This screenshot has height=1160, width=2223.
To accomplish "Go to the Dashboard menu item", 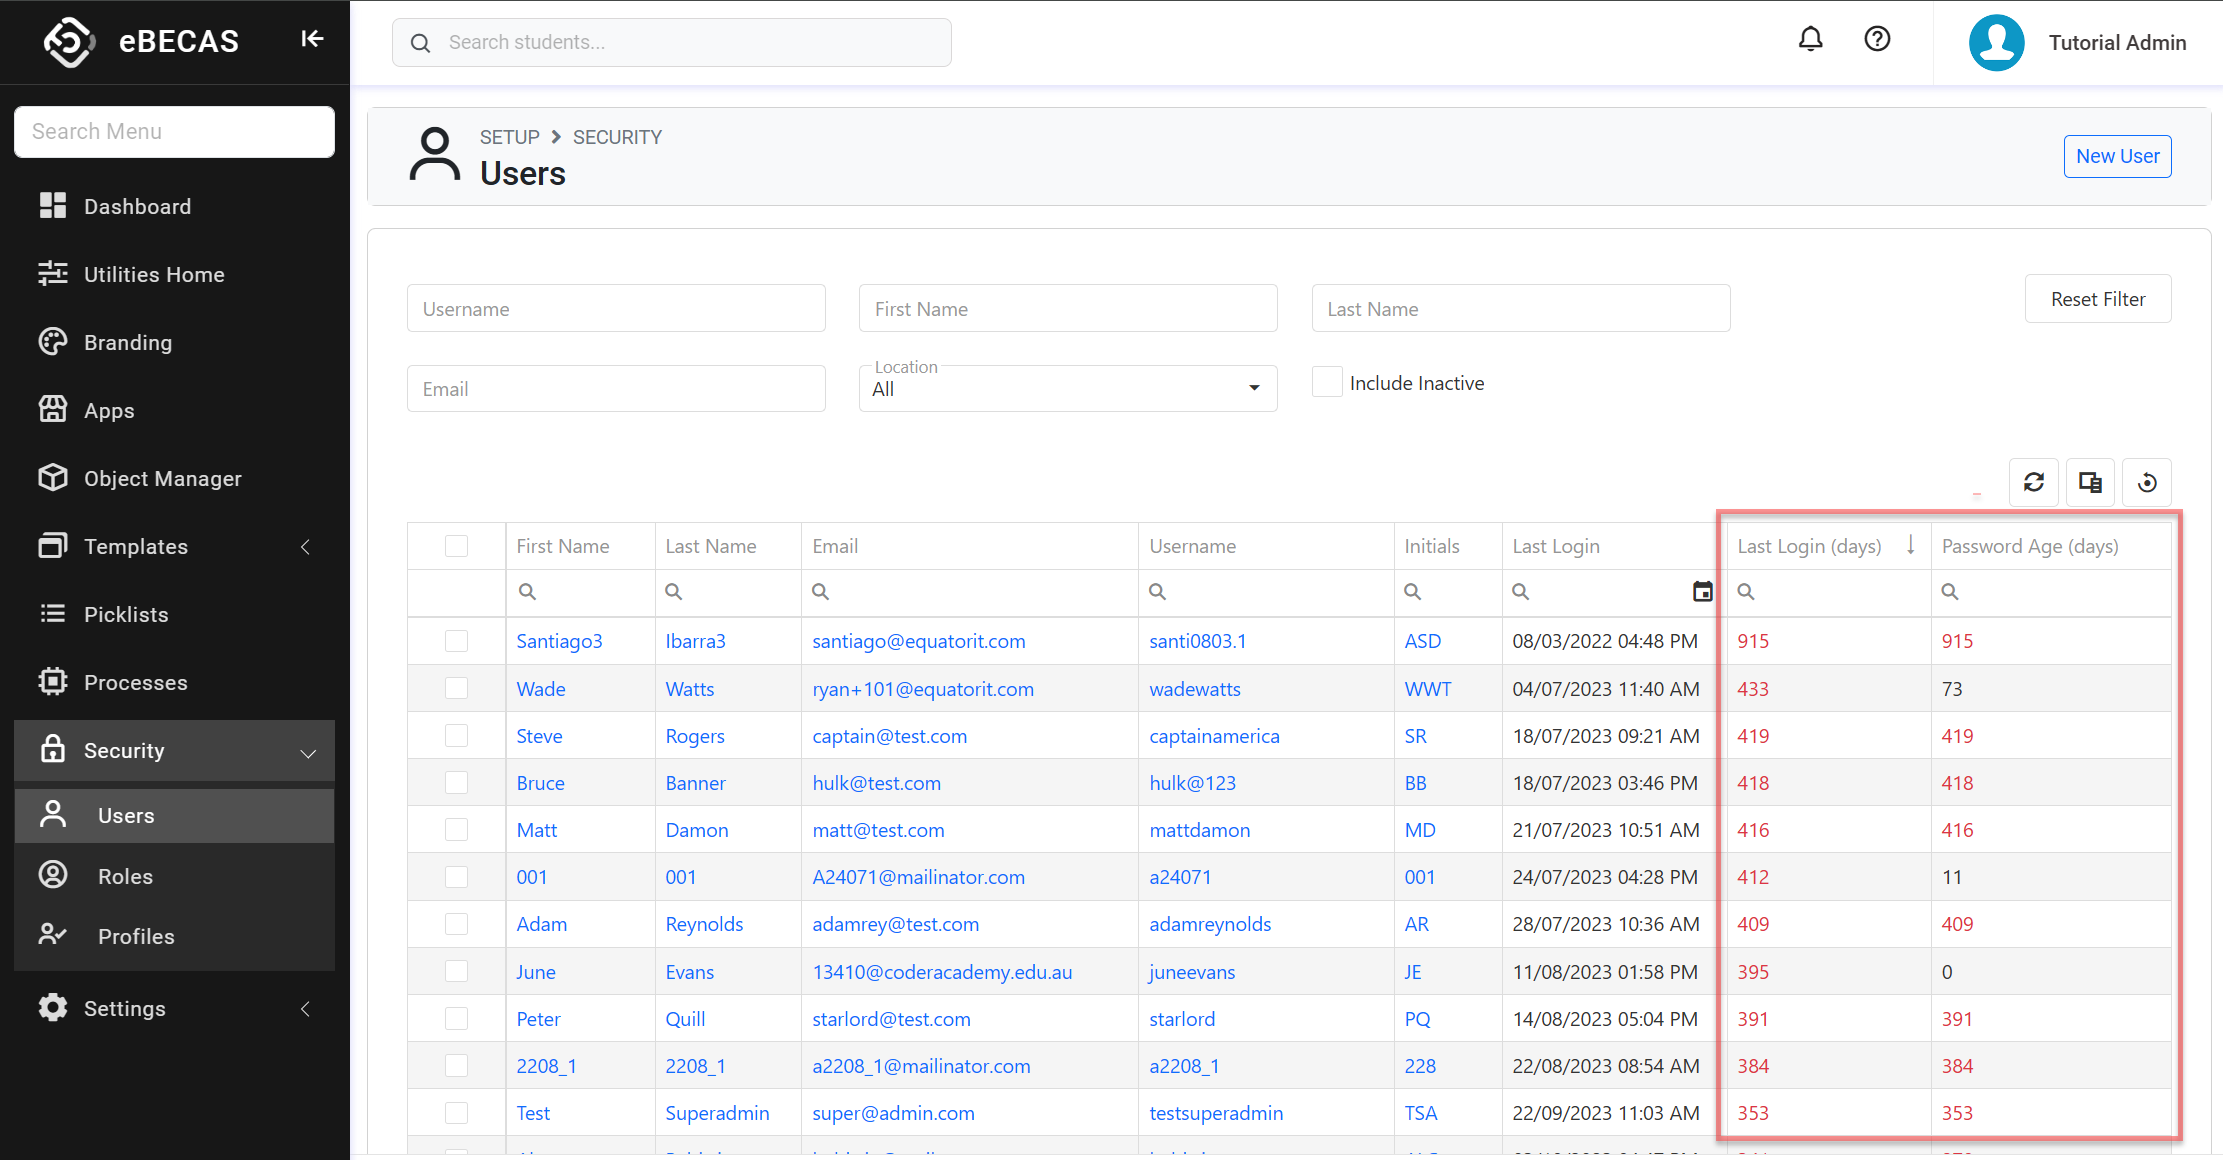I will [x=137, y=207].
